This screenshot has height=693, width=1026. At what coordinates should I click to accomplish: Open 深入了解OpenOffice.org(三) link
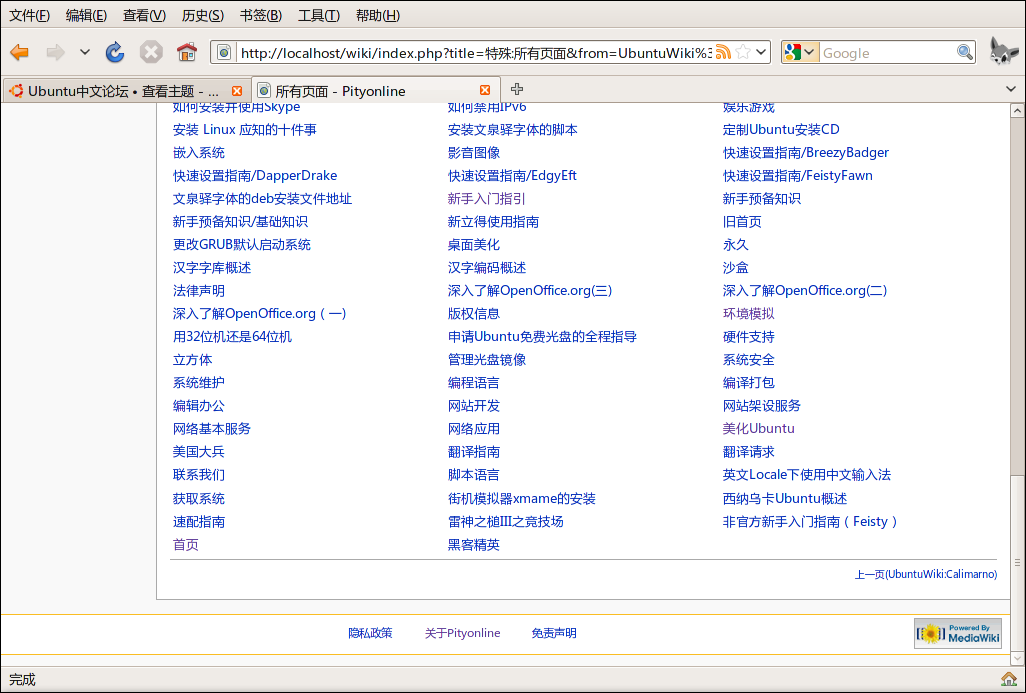point(530,291)
